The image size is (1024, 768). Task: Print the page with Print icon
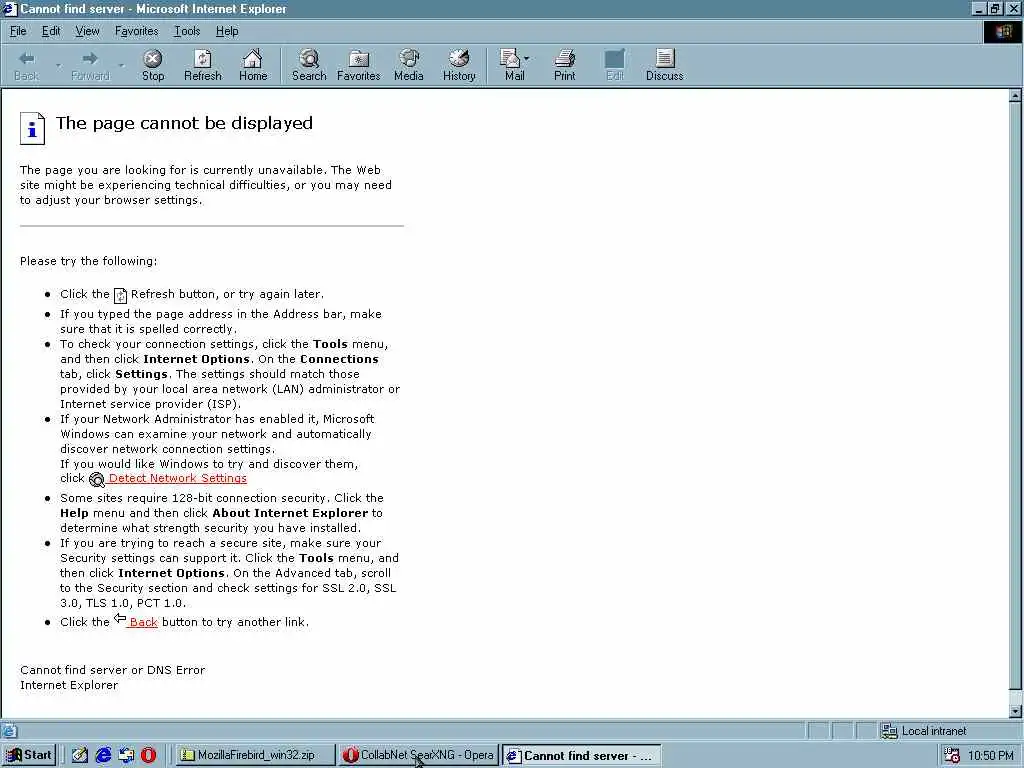tap(565, 65)
